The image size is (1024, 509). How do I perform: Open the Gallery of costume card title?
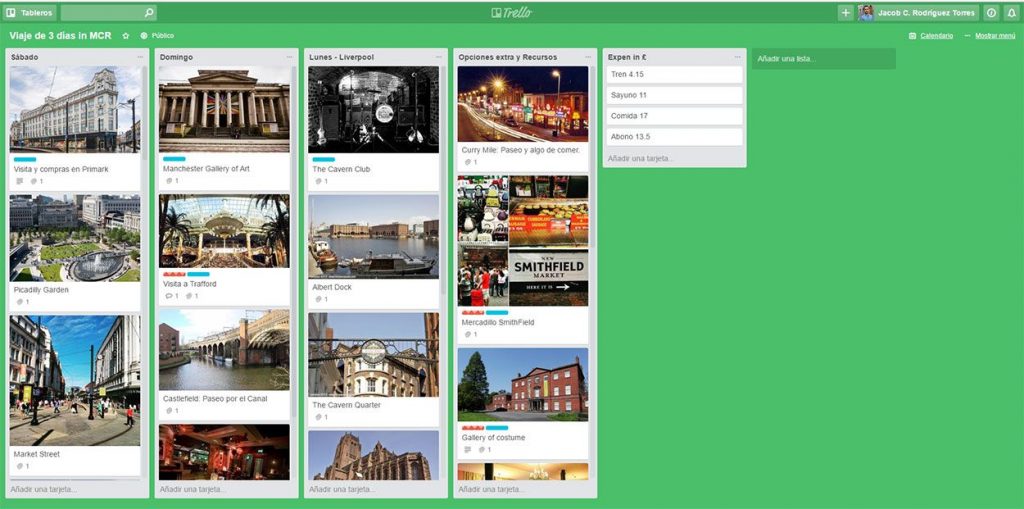tap(493, 438)
